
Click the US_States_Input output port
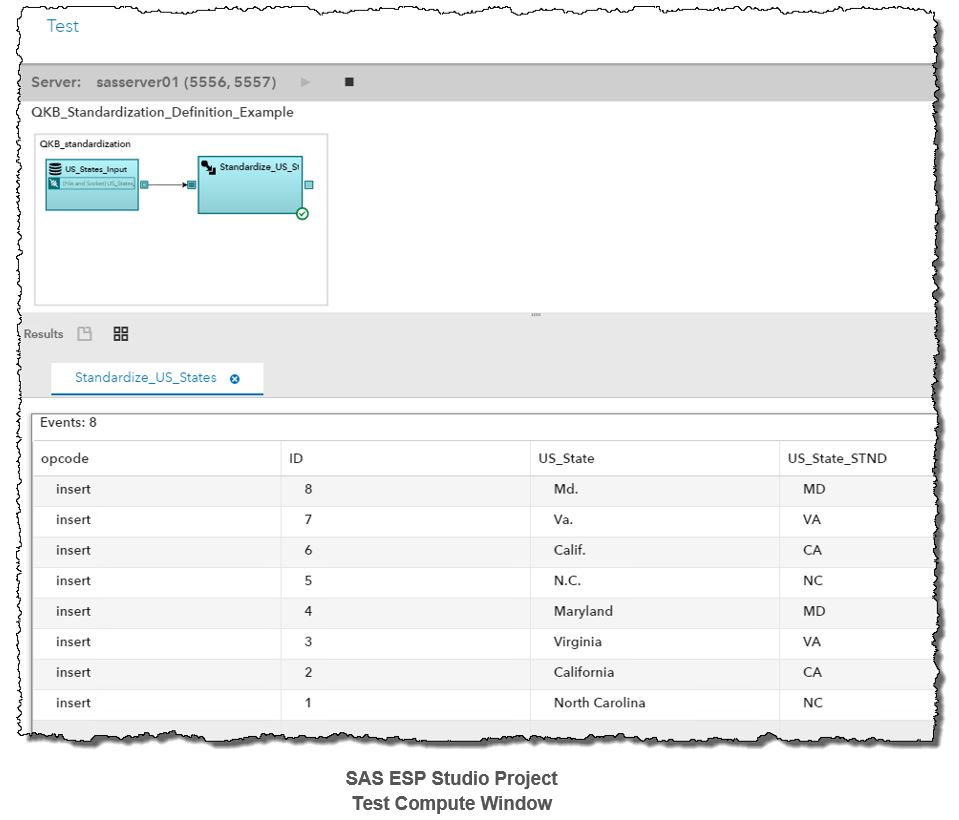(x=144, y=184)
